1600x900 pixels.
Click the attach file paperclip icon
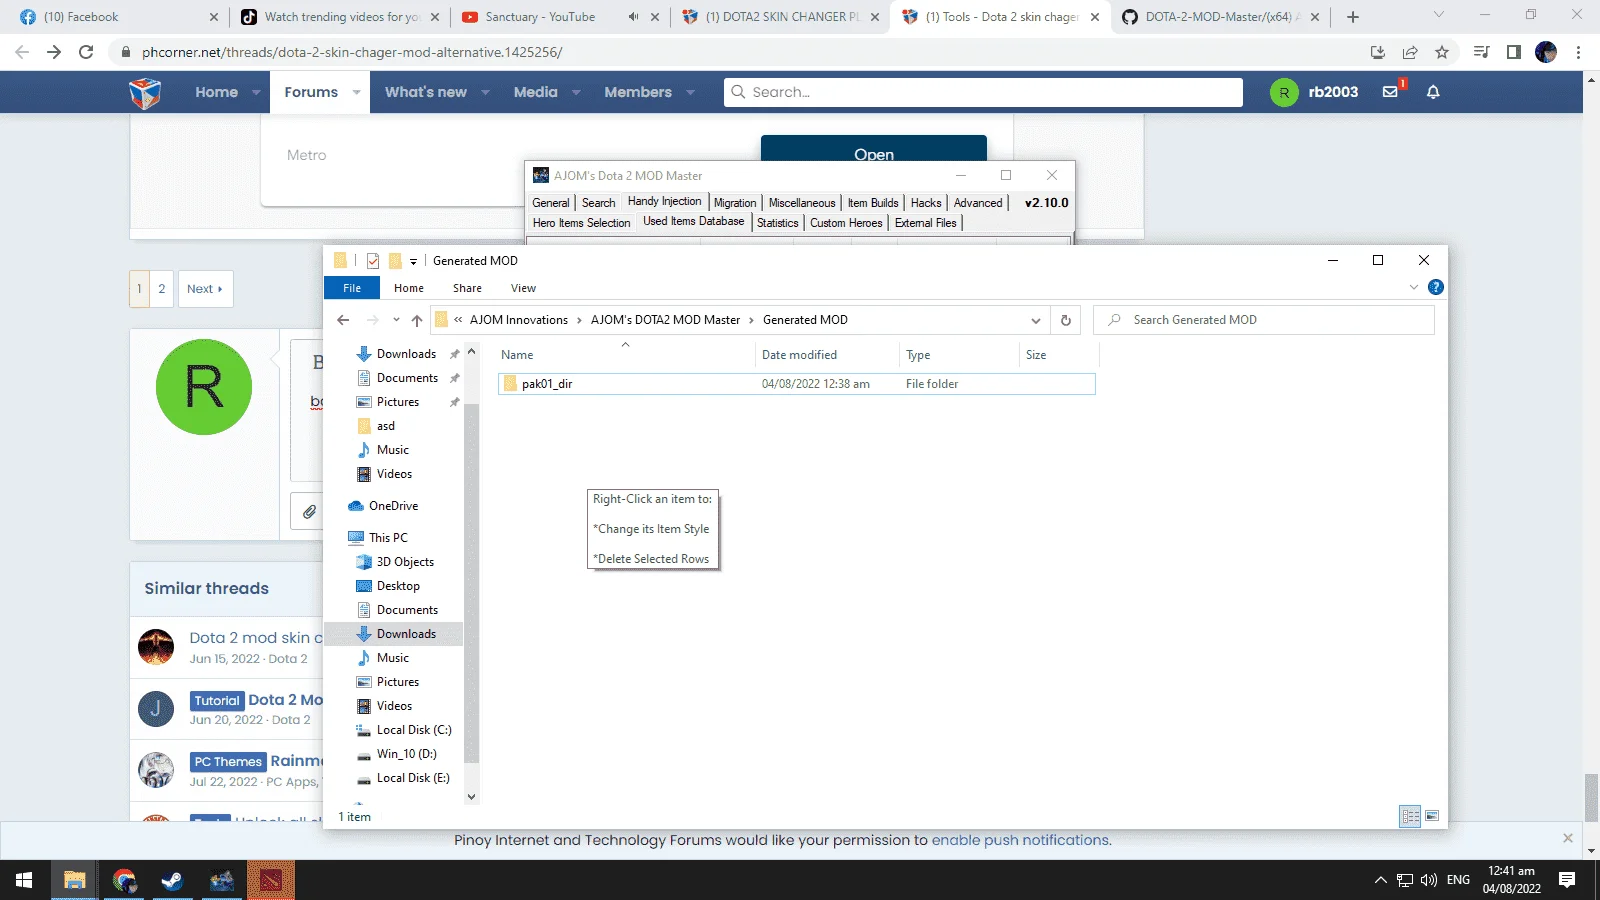coord(310,512)
